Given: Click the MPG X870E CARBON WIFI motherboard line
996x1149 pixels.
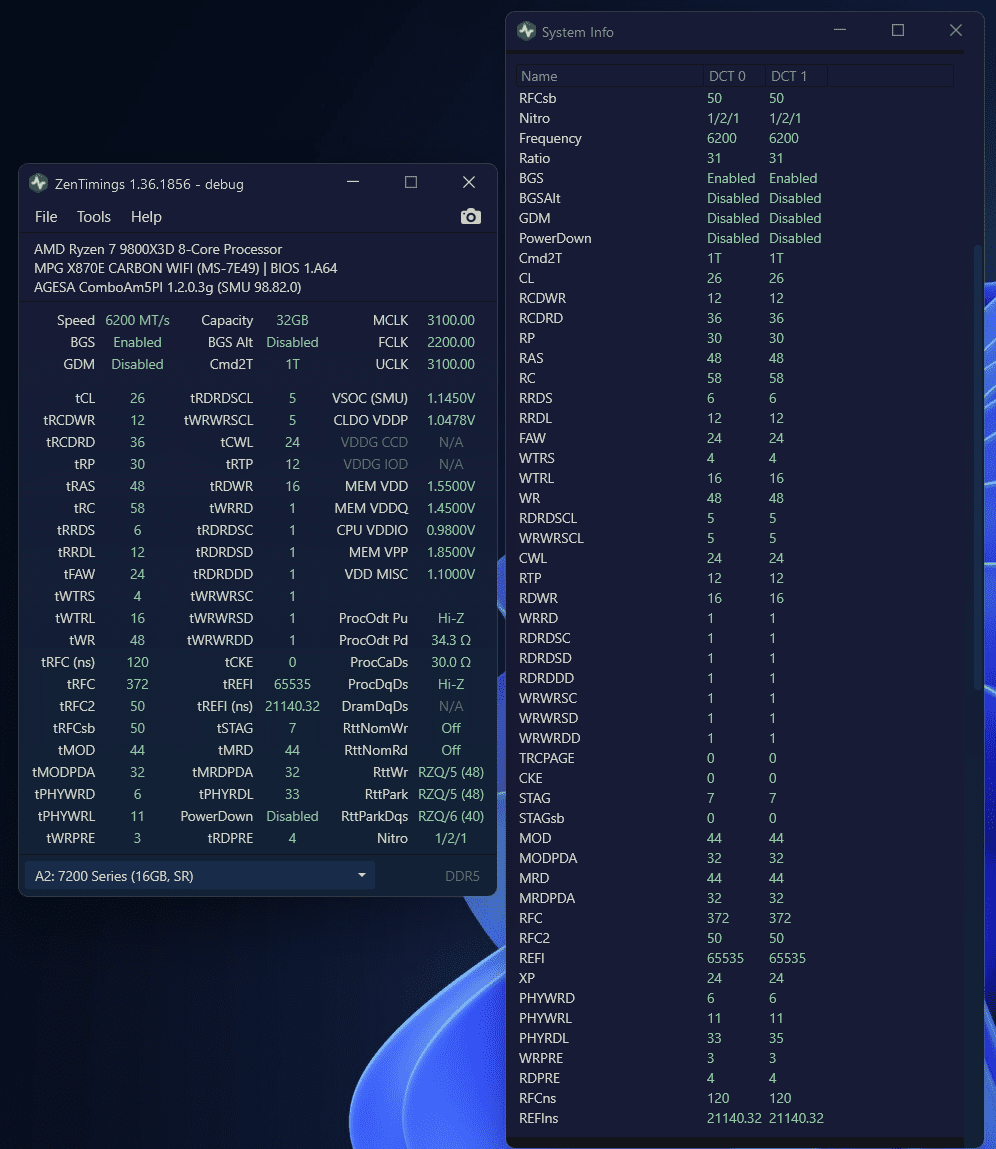Looking at the screenshot, I should pos(185,268).
